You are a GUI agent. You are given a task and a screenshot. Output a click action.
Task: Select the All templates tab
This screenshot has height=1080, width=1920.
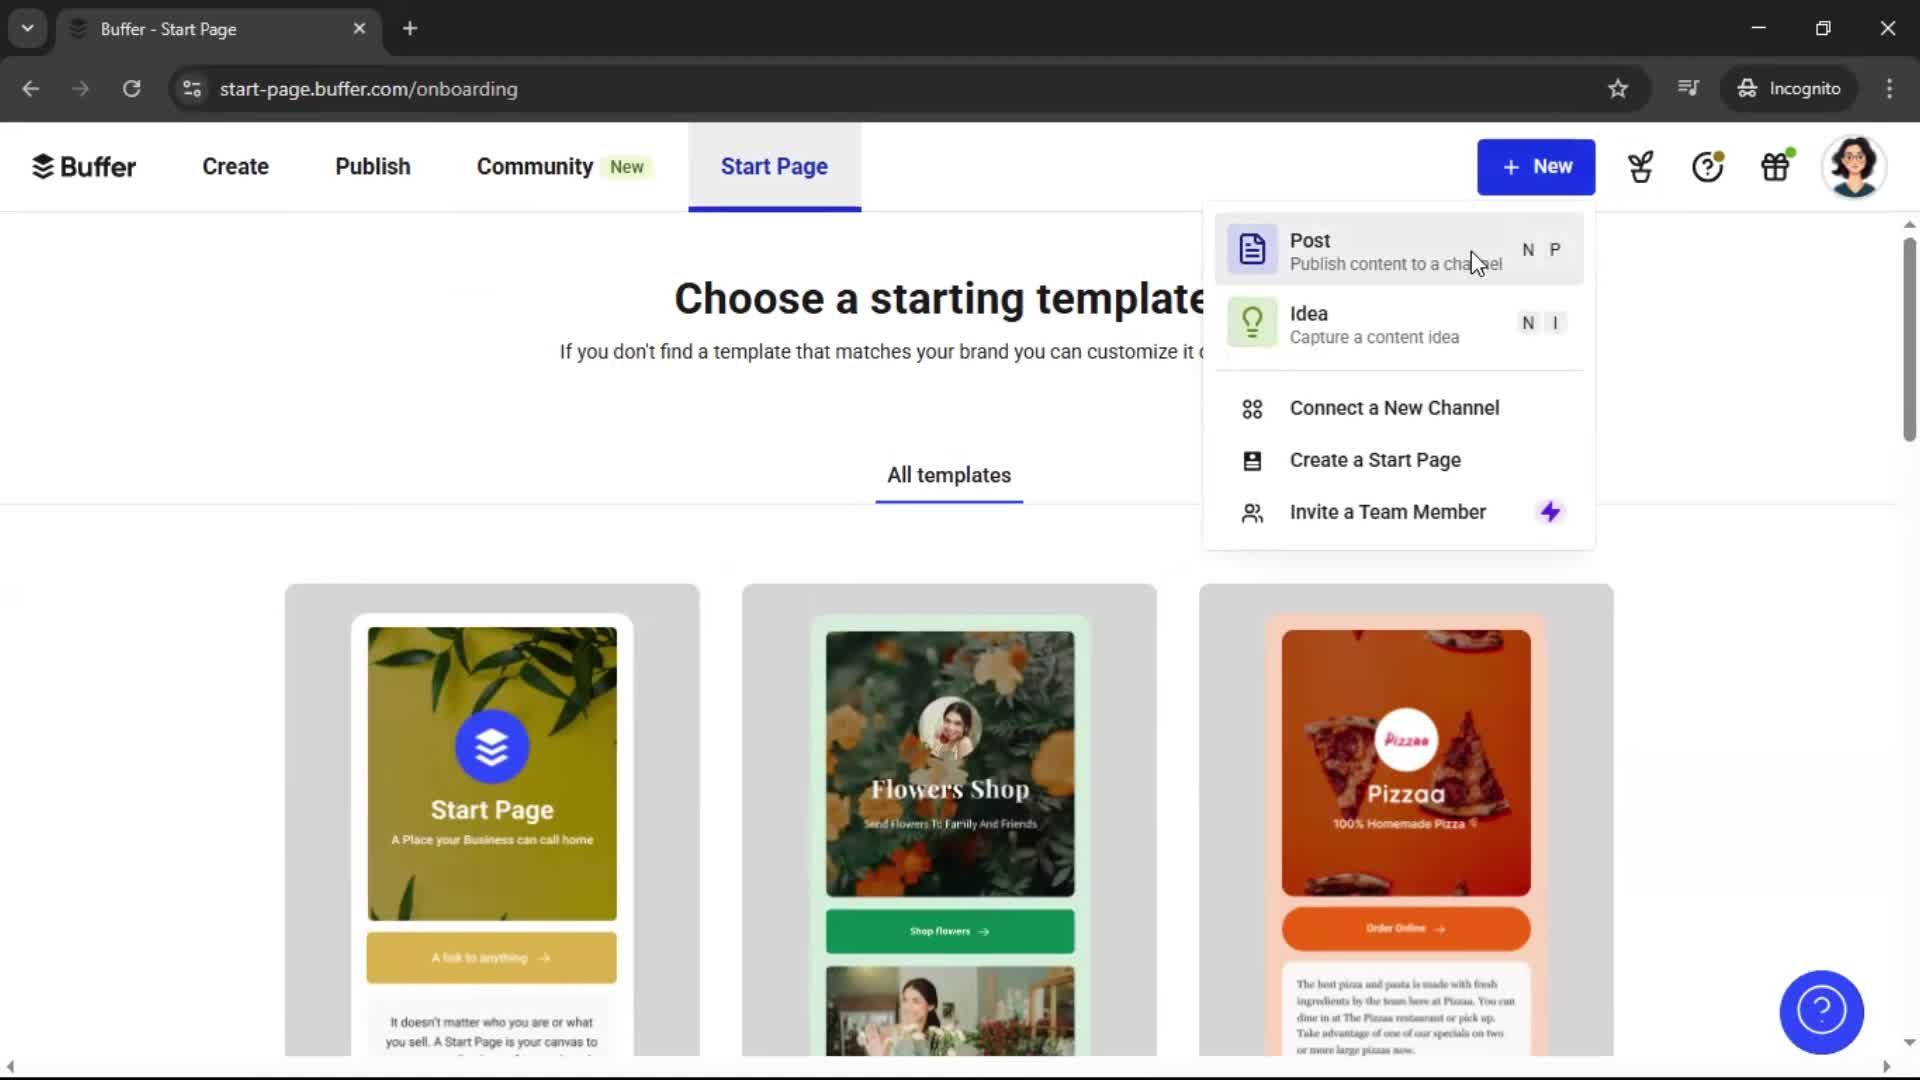click(948, 475)
